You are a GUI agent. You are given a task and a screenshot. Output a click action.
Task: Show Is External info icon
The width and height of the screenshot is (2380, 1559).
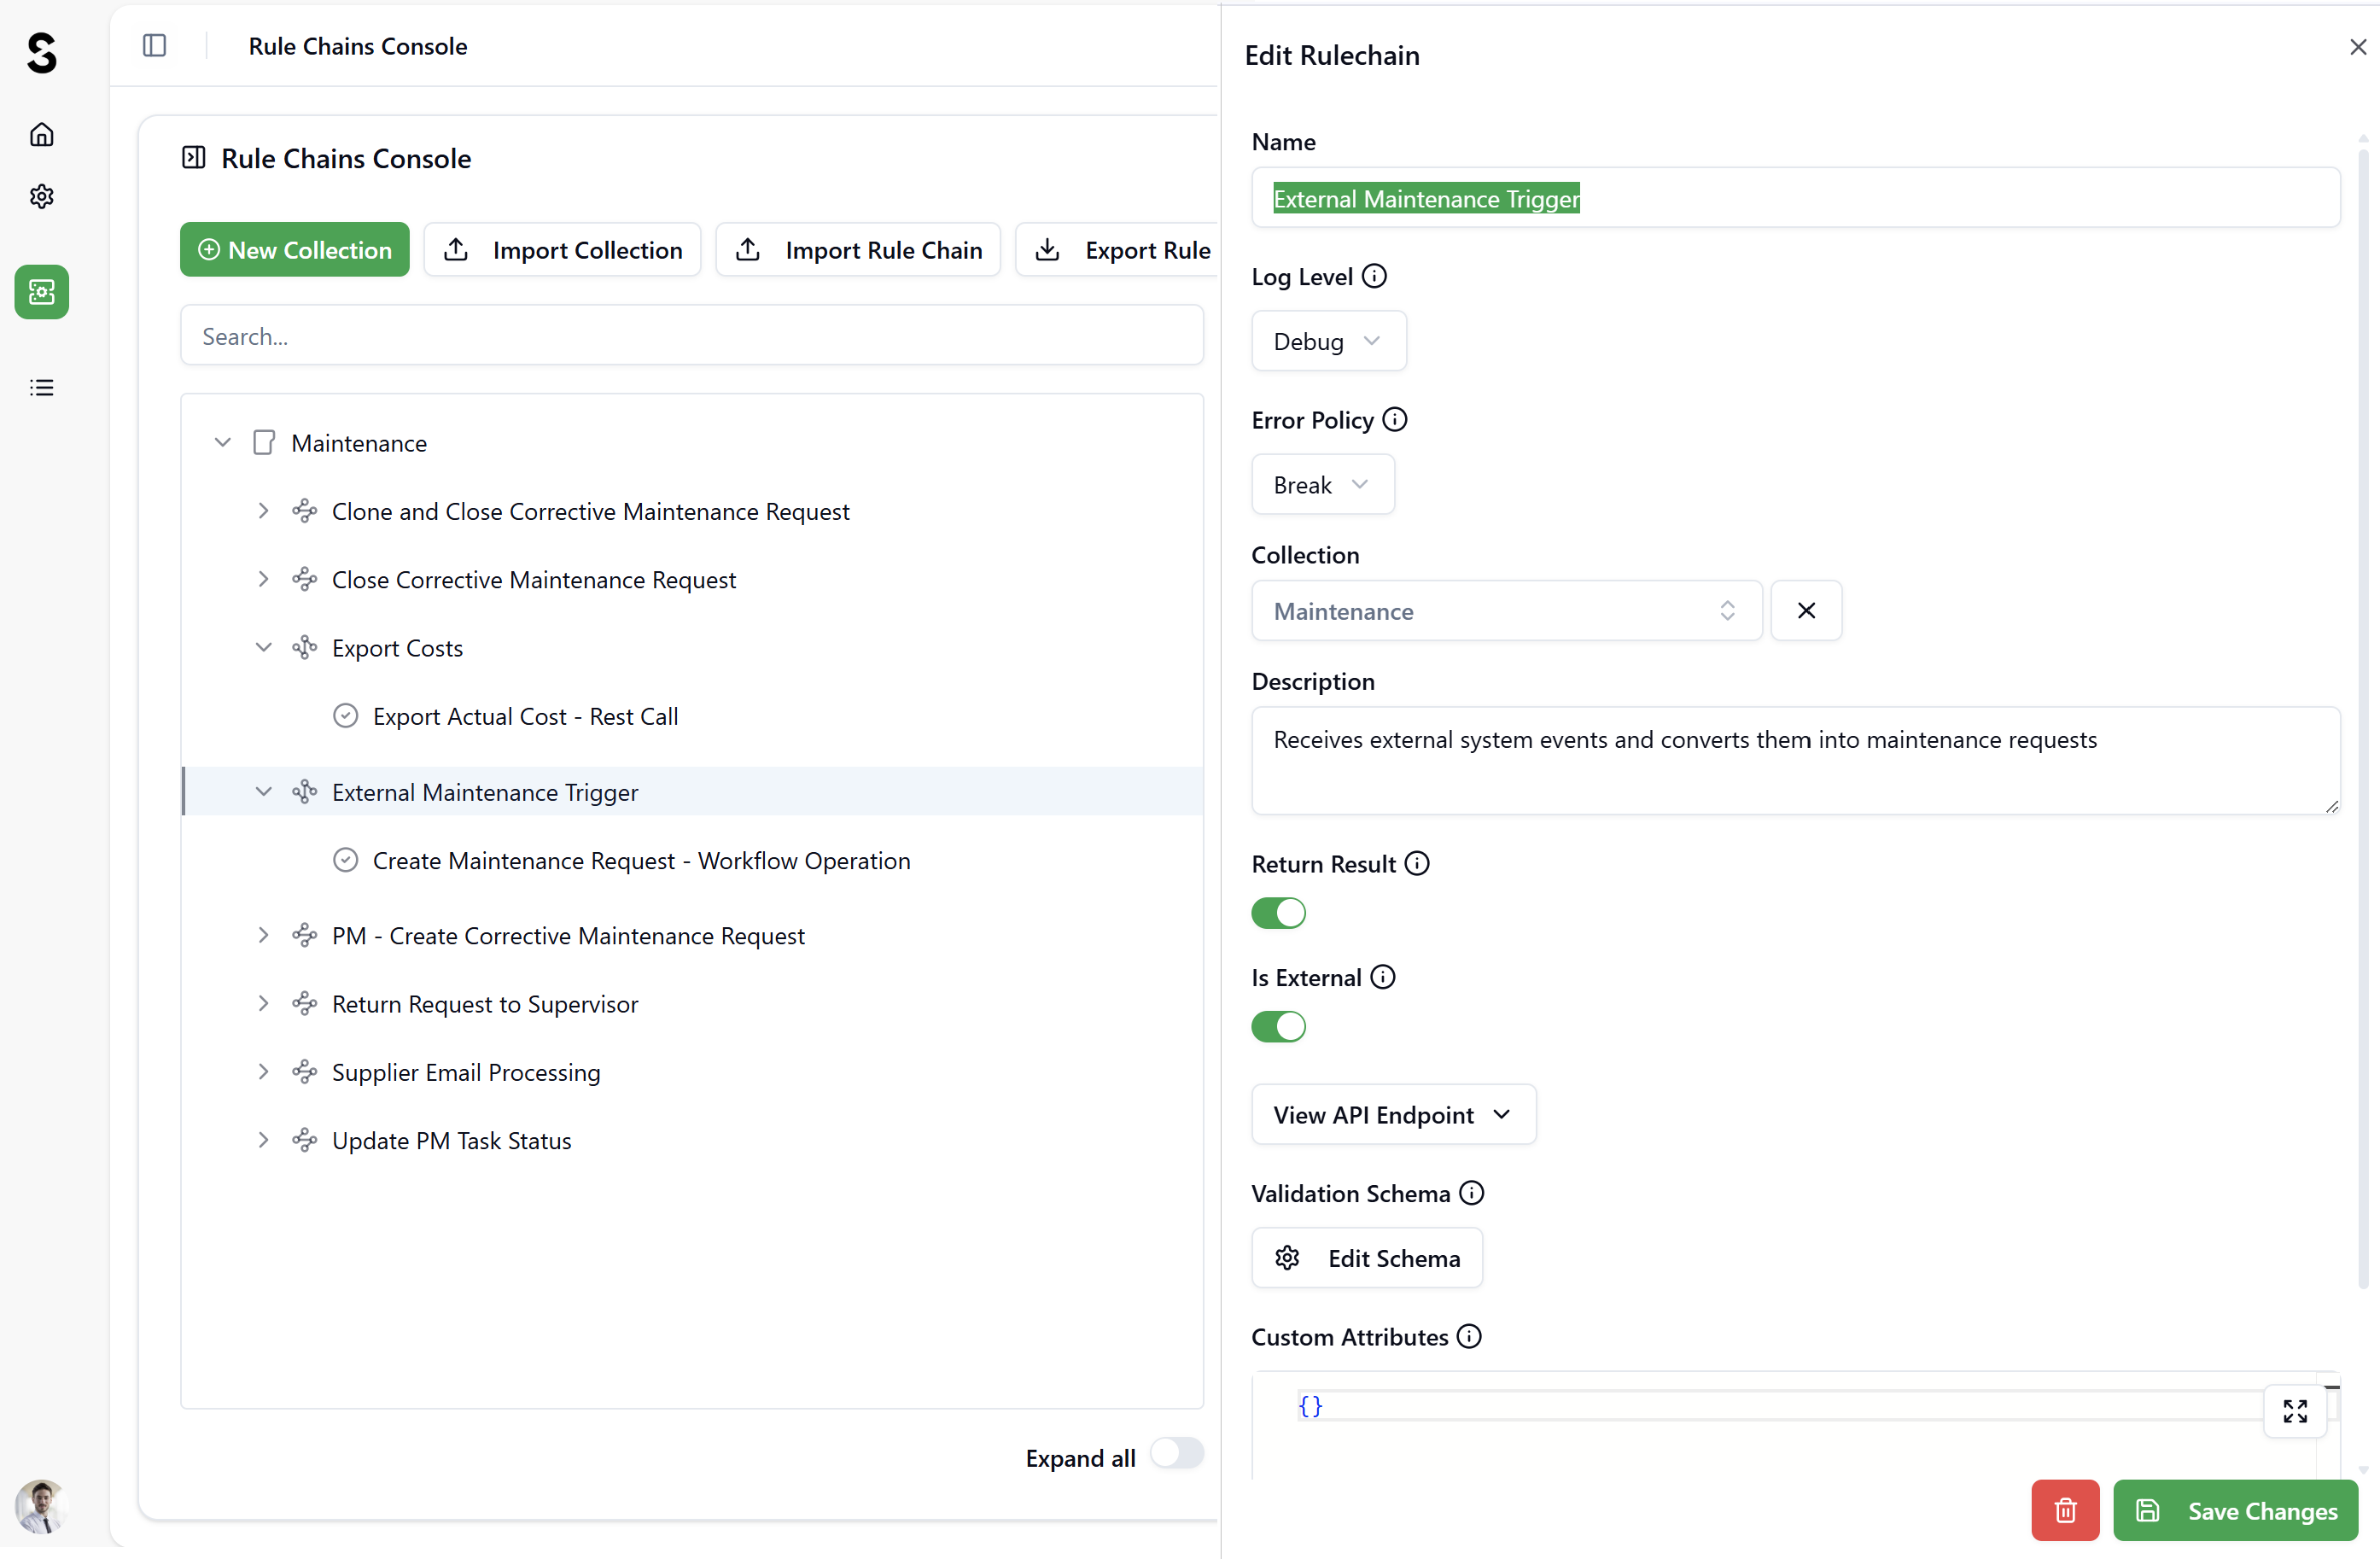pyautogui.click(x=1383, y=978)
